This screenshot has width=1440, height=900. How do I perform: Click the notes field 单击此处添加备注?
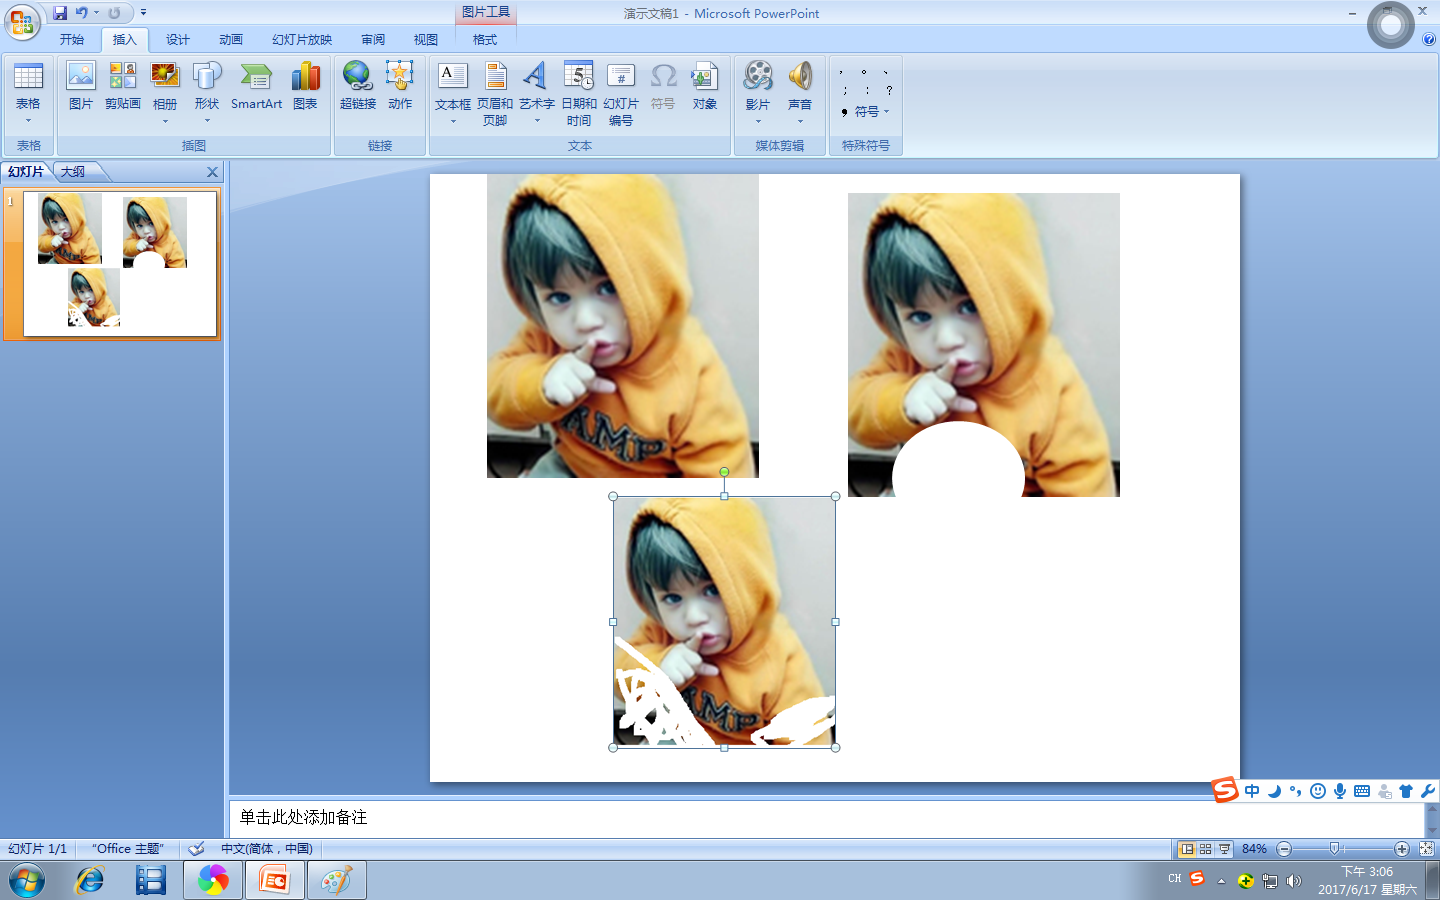tap(826, 817)
